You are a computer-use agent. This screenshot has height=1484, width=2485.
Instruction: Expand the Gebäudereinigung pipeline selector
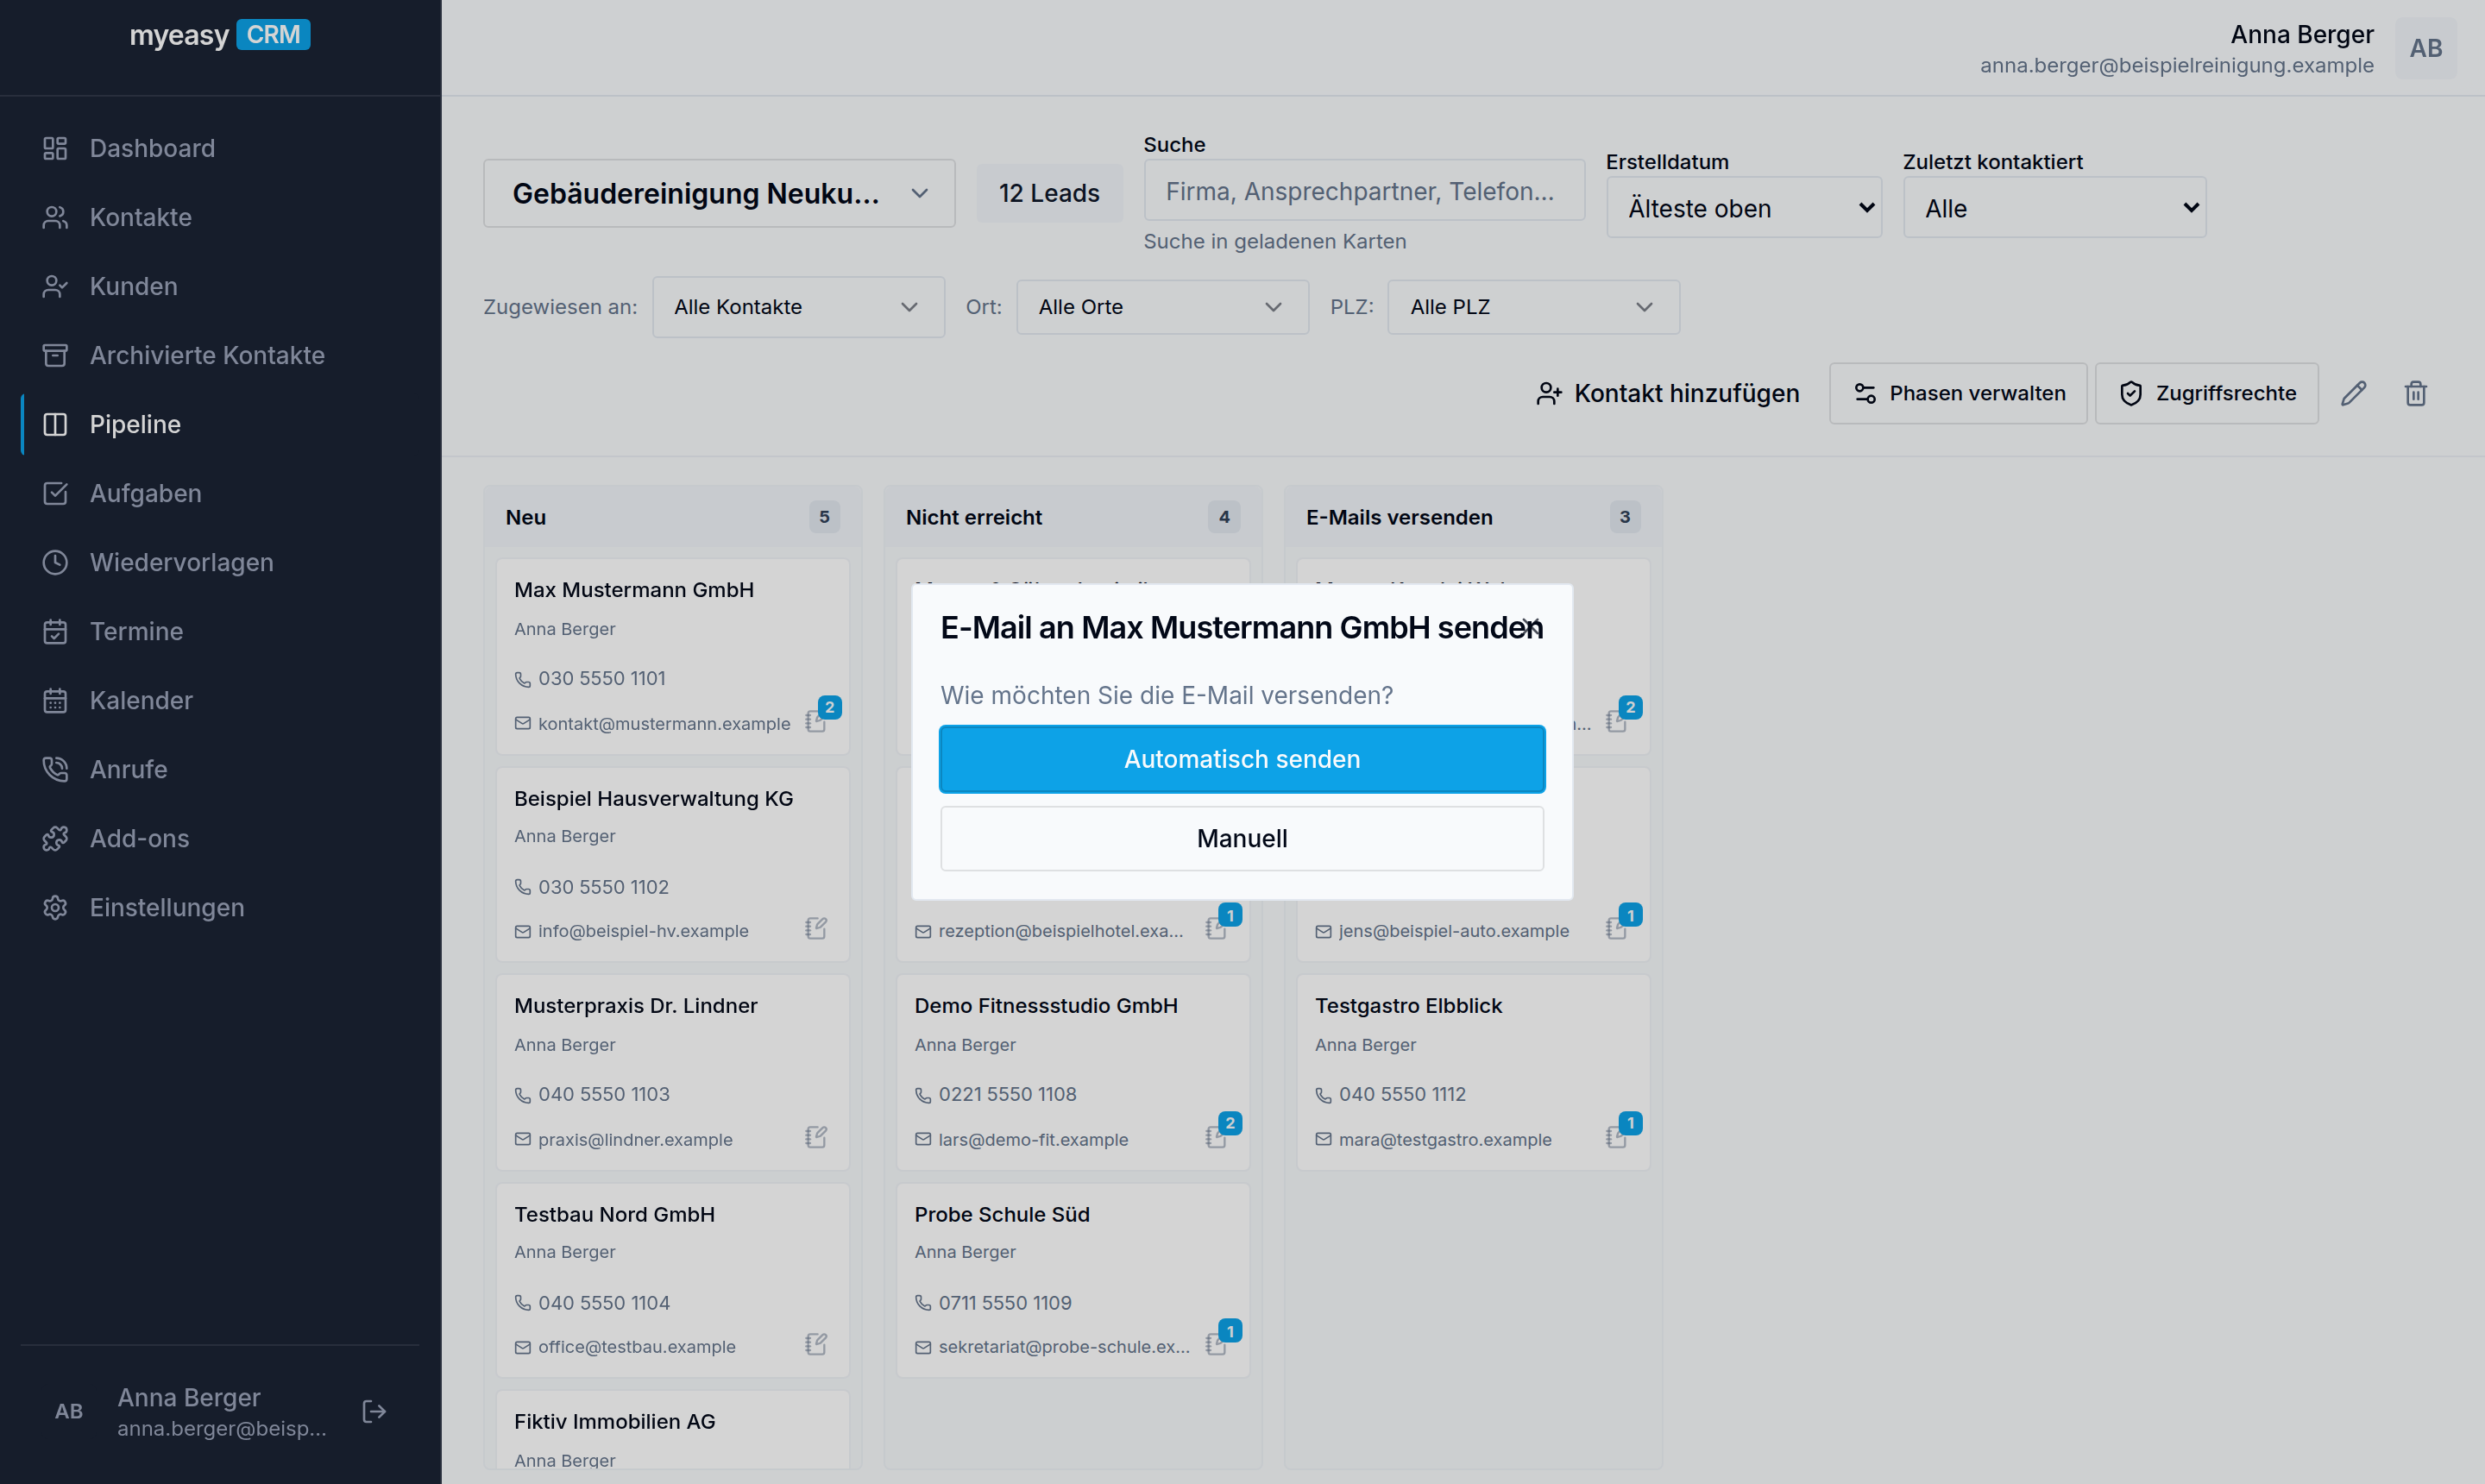point(719,193)
